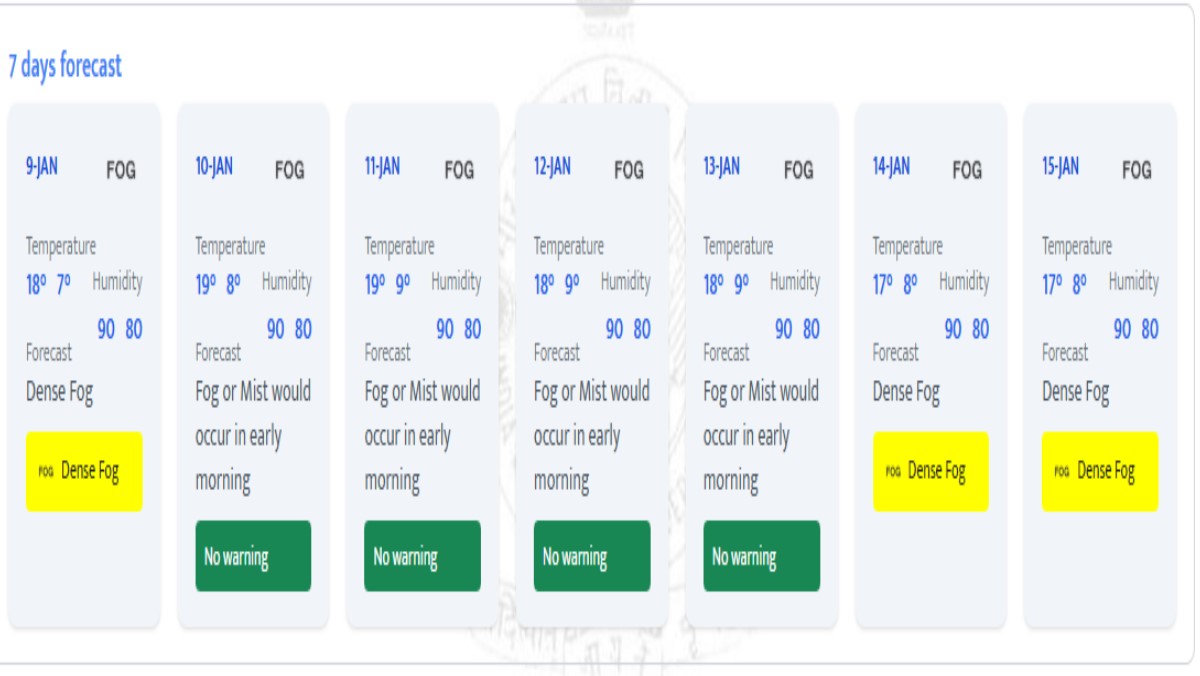The width and height of the screenshot is (1200, 676).
Task: Click the fog icon in 9-JAN Dense Fog badge
Action: coord(46,472)
